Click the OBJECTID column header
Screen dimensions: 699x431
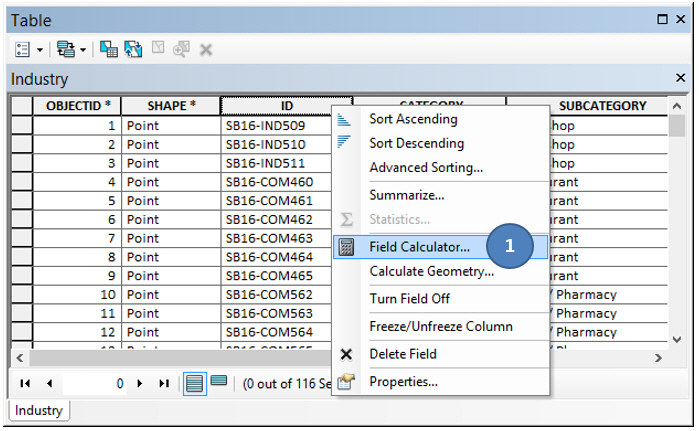point(78,105)
